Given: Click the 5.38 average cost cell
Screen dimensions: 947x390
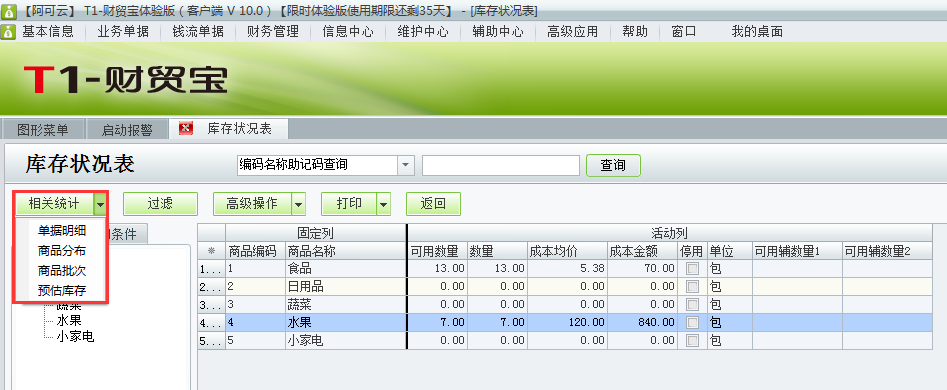Looking at the screenshot, I should (567, 269).
